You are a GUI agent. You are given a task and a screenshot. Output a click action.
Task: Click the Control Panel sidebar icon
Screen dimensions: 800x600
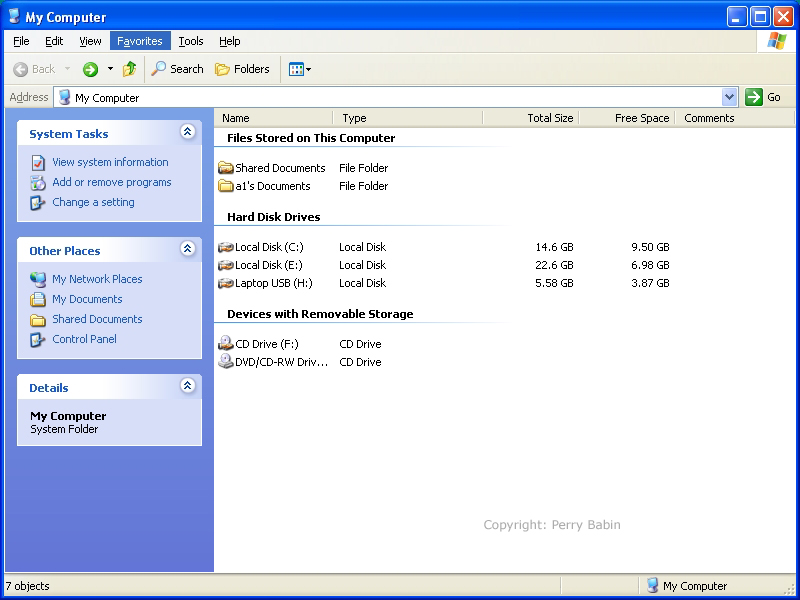(x=38, y=339)
